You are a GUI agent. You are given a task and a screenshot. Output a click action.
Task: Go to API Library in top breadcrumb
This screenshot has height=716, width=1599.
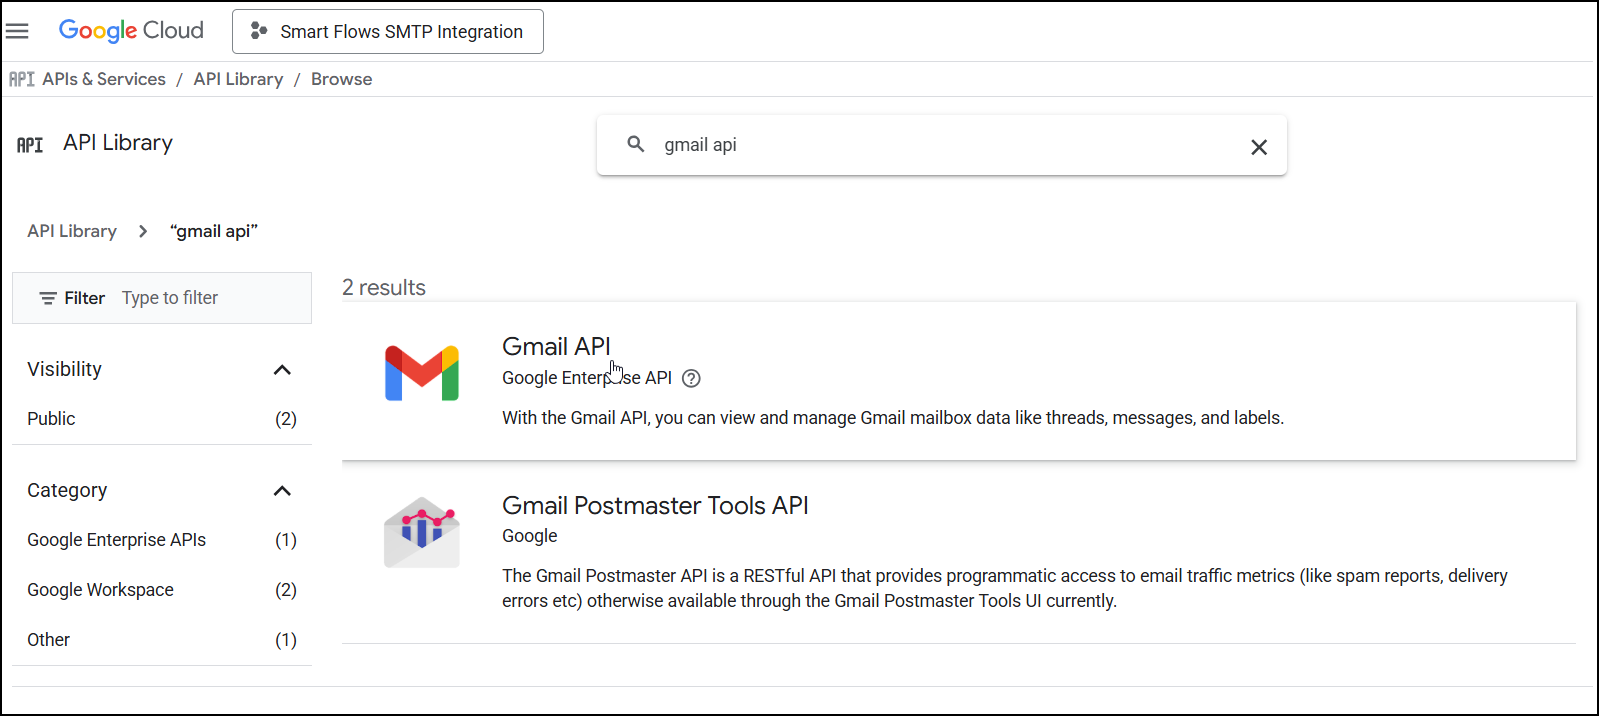(238, 79)
